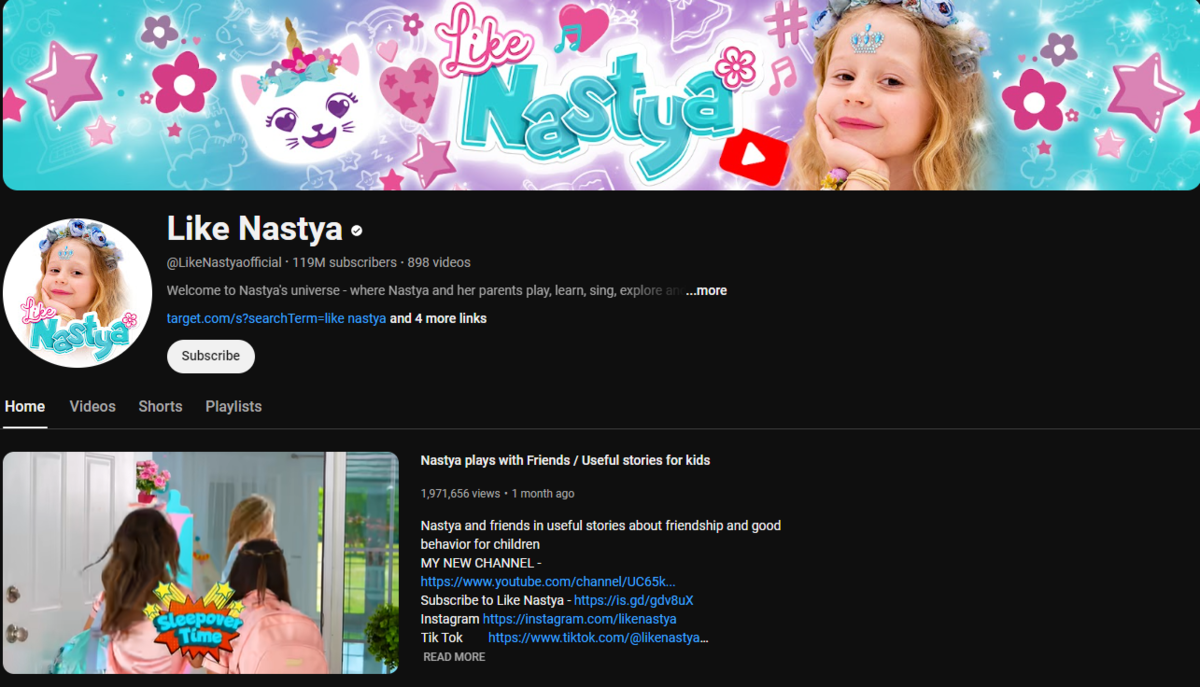1200x687 pixels.
Task: Click the Like Nastya channel banner
Action: 600,95
